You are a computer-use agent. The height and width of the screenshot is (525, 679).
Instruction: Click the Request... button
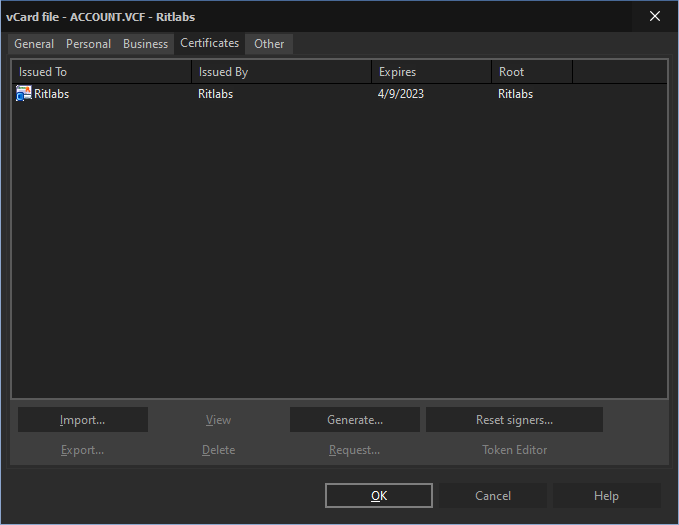click(x=355, y=450)
